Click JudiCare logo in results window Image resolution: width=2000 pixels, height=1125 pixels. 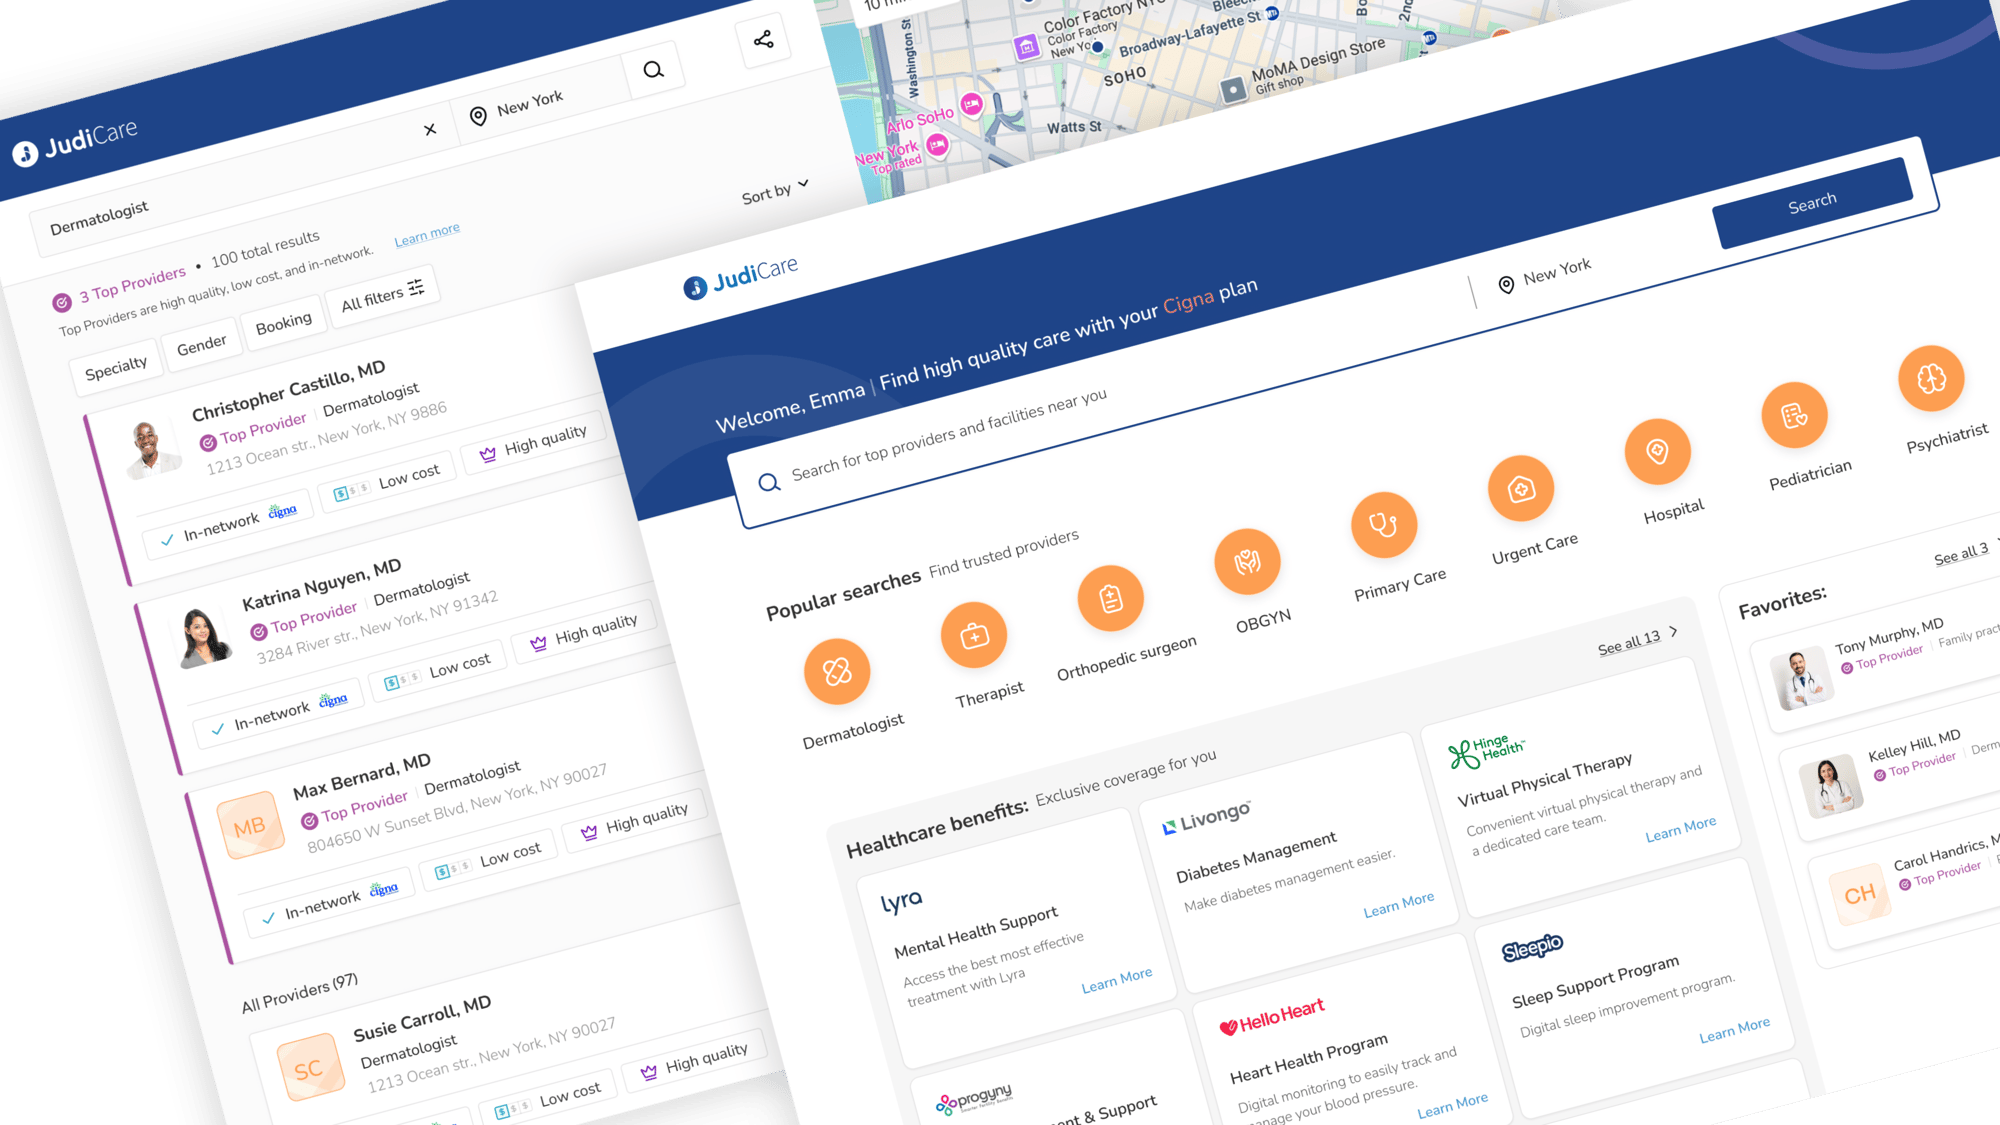point(75,141)
